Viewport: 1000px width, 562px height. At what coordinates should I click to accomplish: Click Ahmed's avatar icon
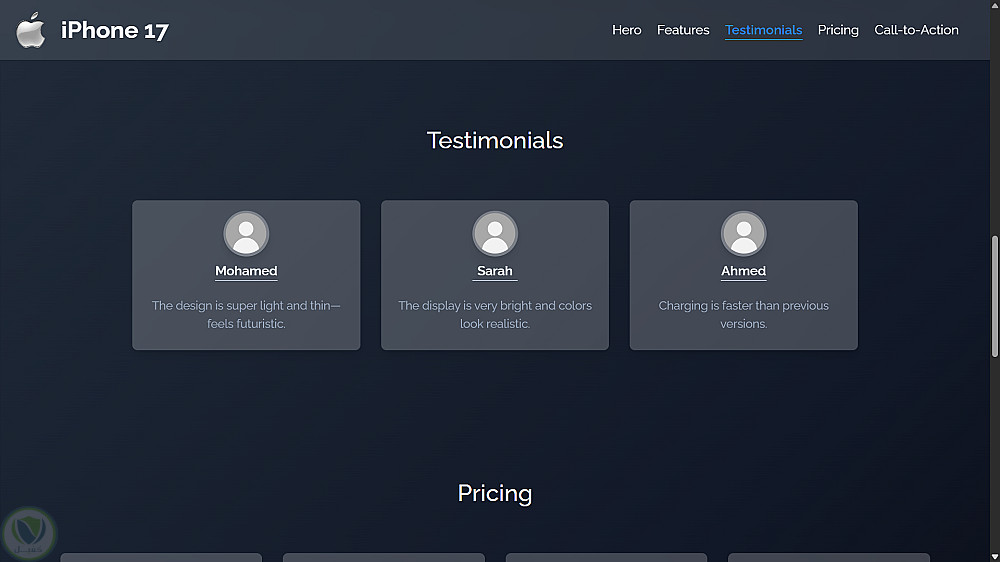click(x=744, y=233)
